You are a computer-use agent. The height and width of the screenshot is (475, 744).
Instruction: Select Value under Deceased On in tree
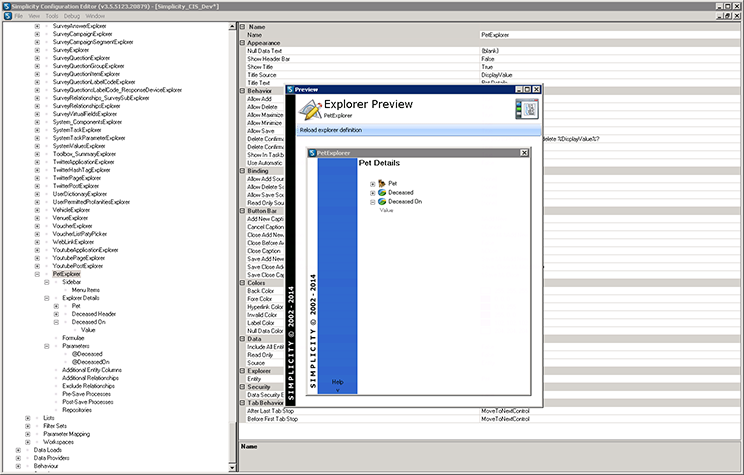tap(88, 330)
